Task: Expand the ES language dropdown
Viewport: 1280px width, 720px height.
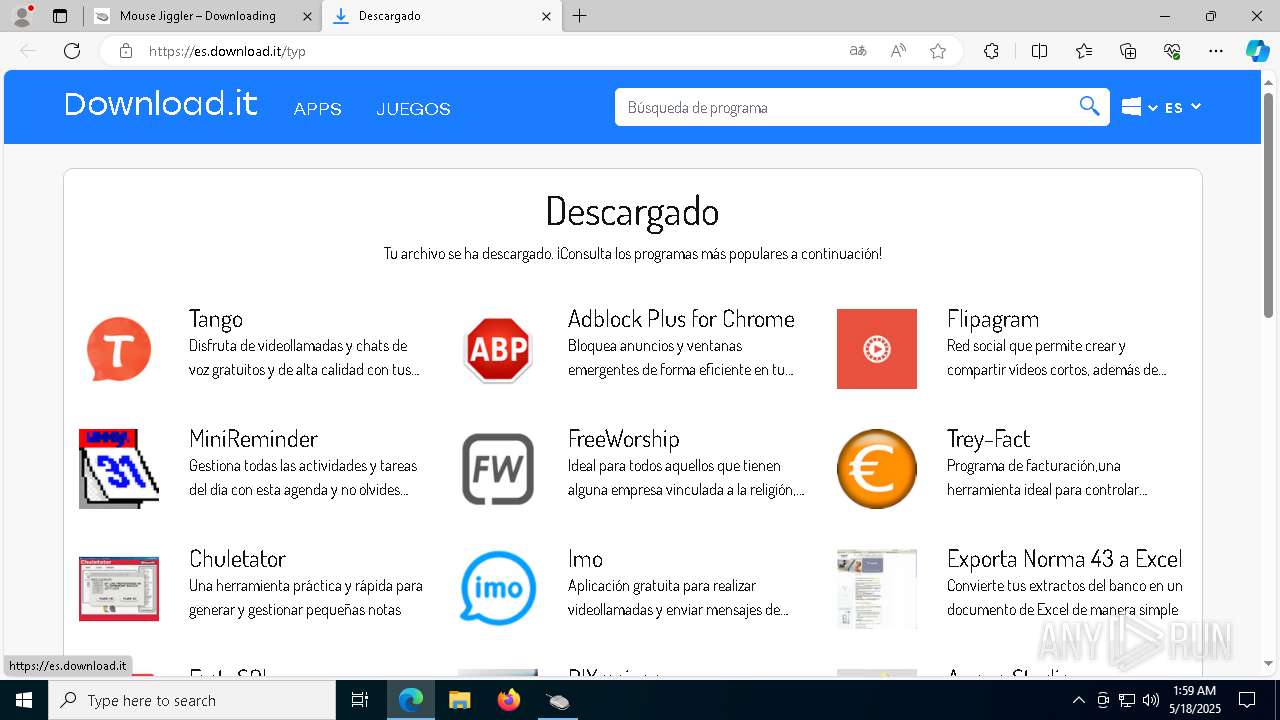Action: (x=1183, y=107)
